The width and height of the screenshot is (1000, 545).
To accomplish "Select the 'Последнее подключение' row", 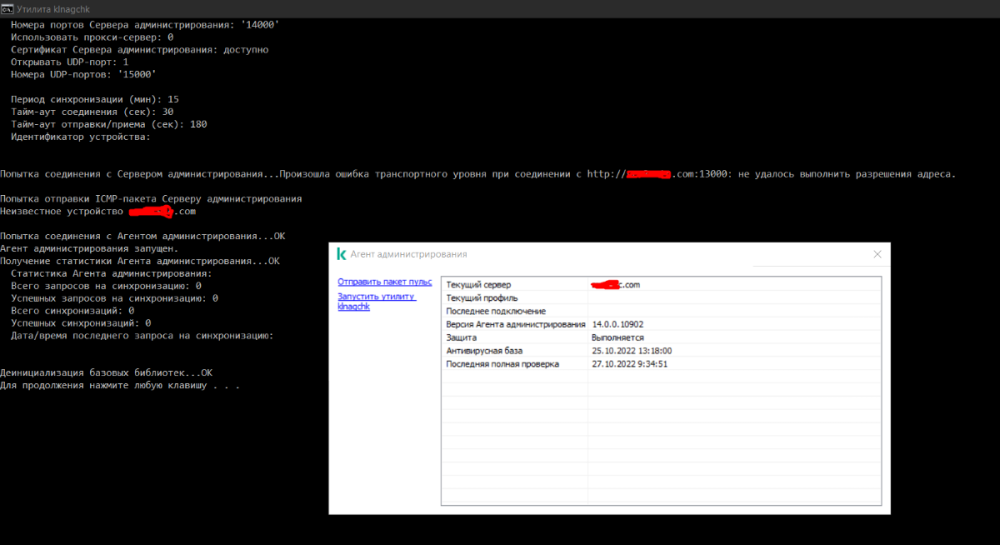I will tap(661, 311).
